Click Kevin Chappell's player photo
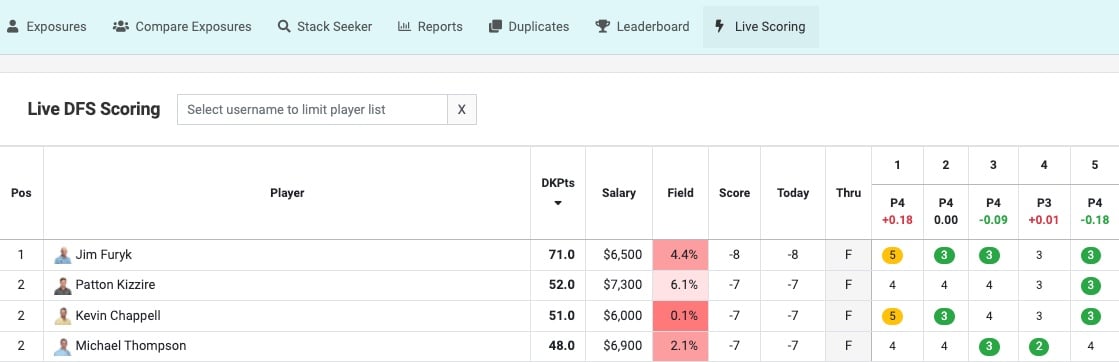The height and width of the screenshot is (362, 1119). coord(63,316)
